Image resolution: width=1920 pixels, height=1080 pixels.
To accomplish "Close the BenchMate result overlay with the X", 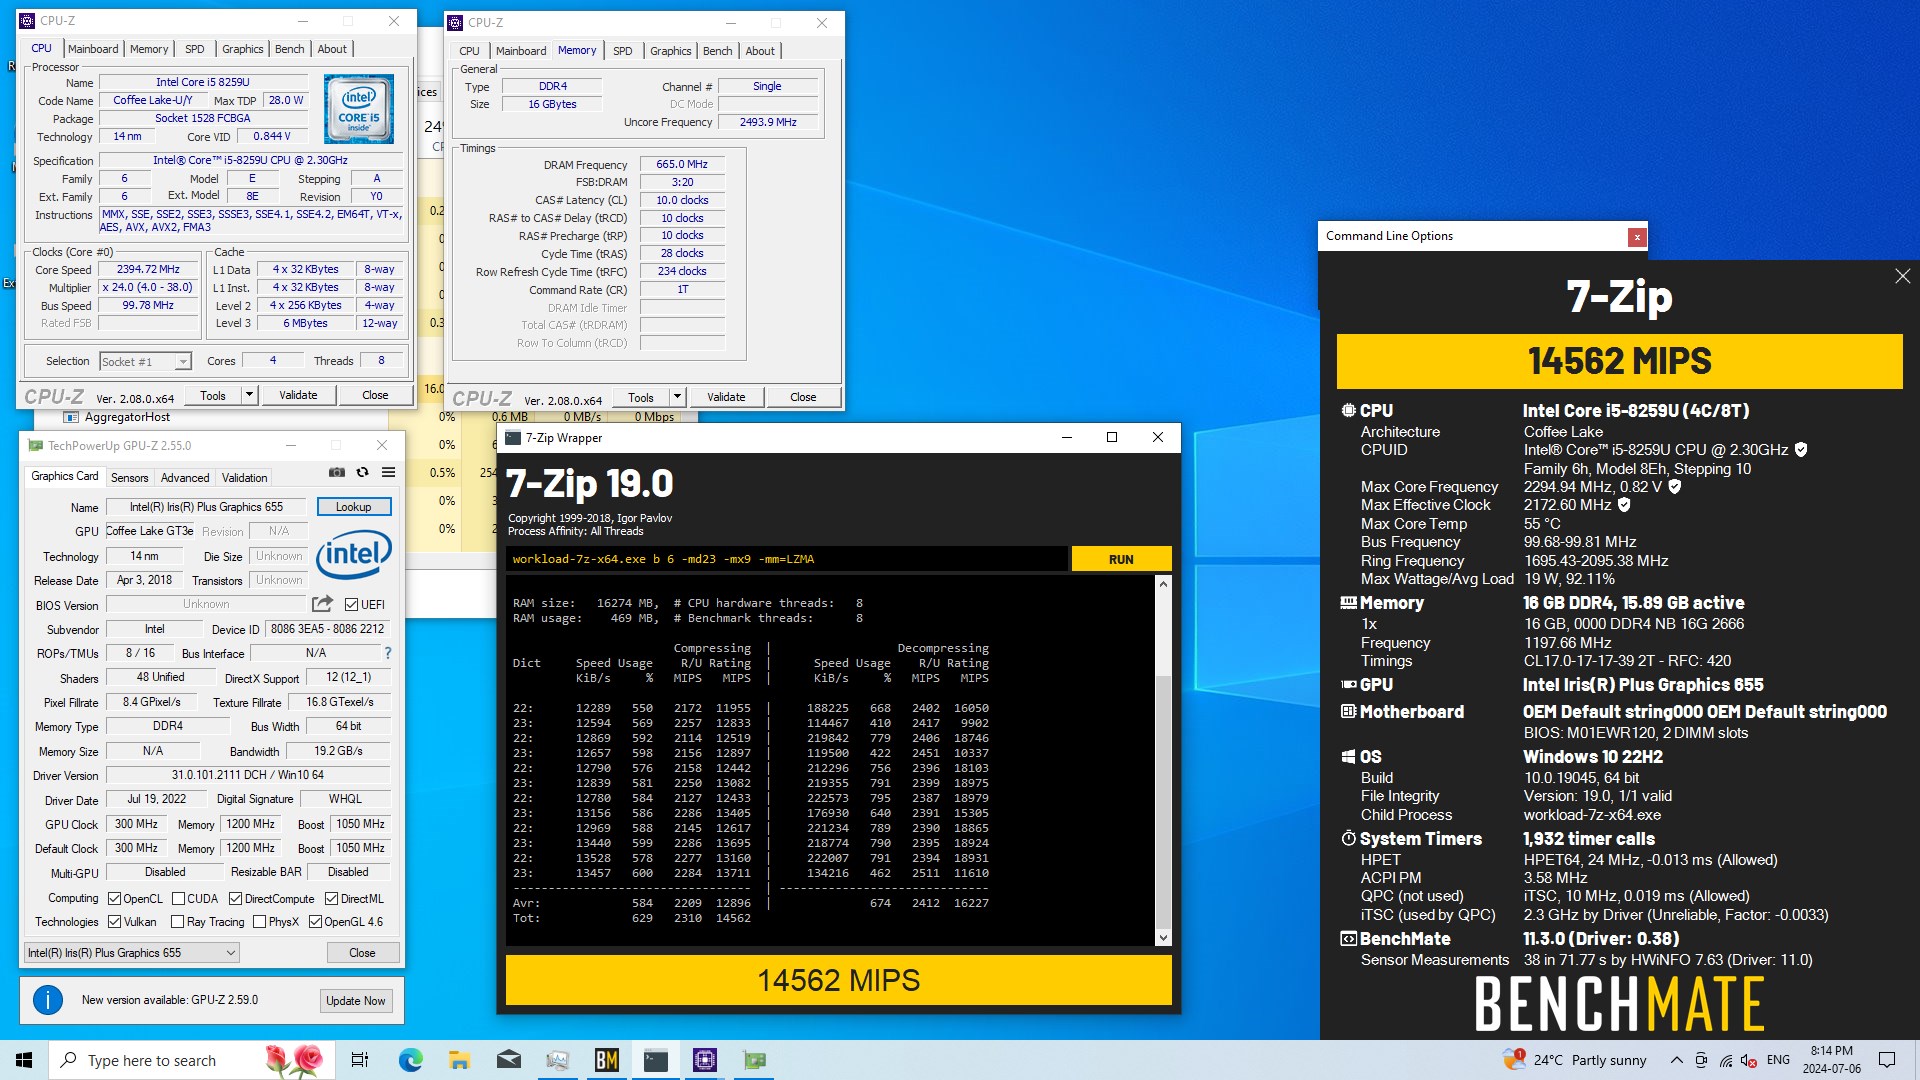I will [x=1902, y=276].
